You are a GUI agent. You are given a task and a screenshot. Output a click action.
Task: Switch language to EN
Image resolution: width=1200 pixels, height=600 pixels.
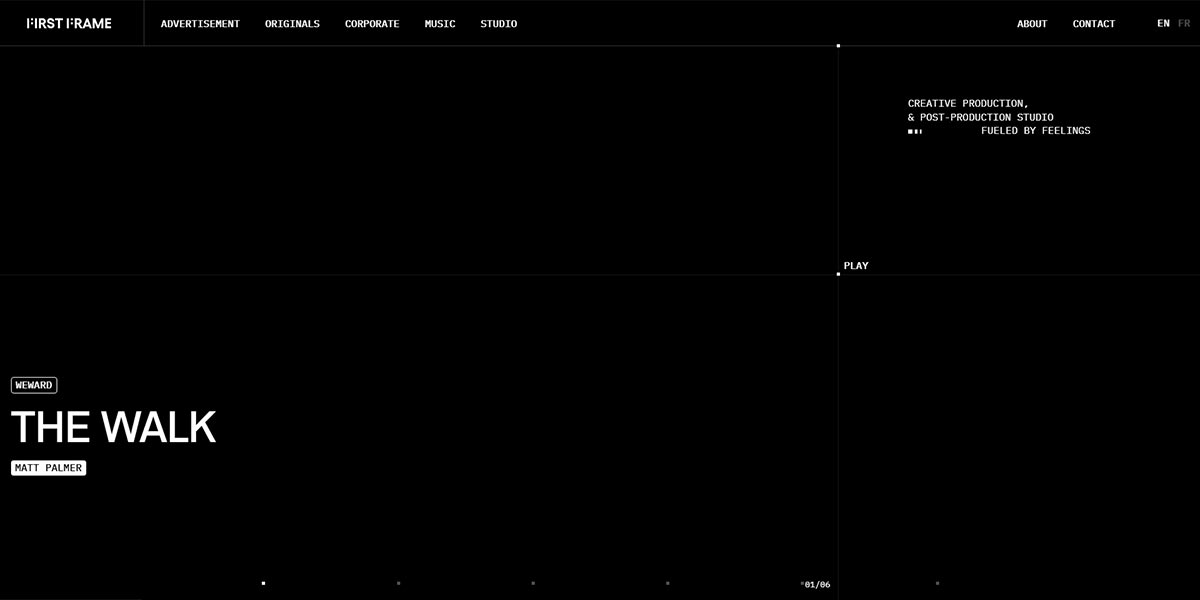1163,23
